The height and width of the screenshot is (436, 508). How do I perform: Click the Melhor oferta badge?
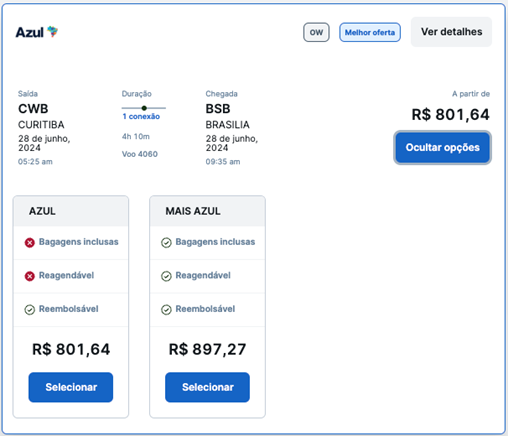coord(370,32)
